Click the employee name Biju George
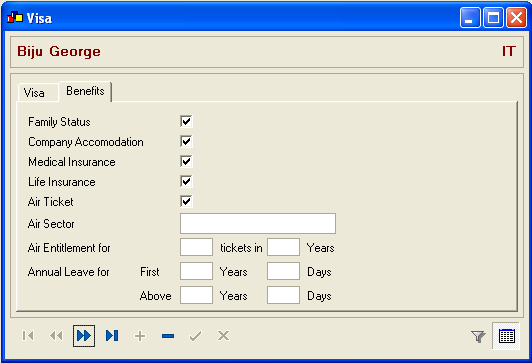Image resolution: width=532 pixels, height=363 pixels. pos(59,52)
